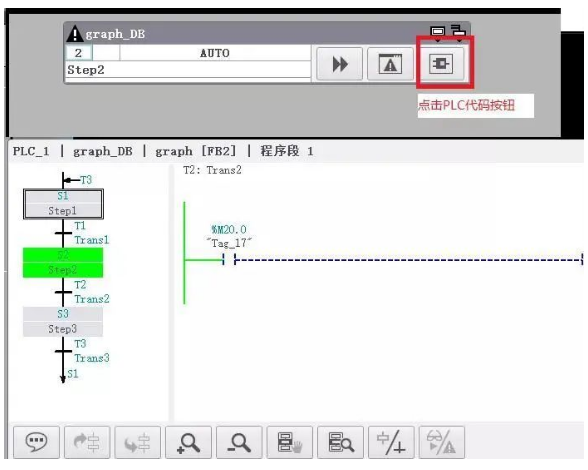Open the alarm view button with warning triangle
The width and height of the screenshot is (588, 470).
[390, 64]
